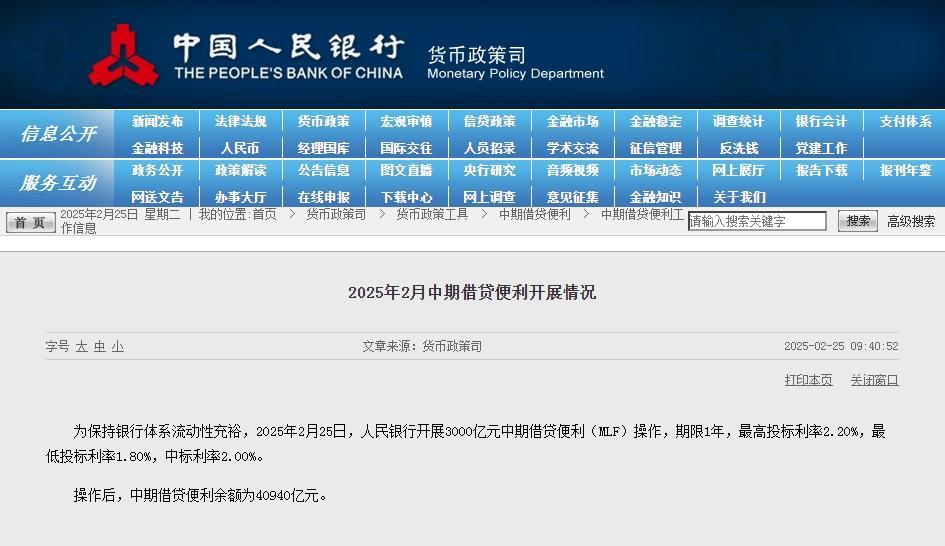This screenshot has width=945, height=546.
Task: Go to 人员招录 page
Action: point(489,148)
